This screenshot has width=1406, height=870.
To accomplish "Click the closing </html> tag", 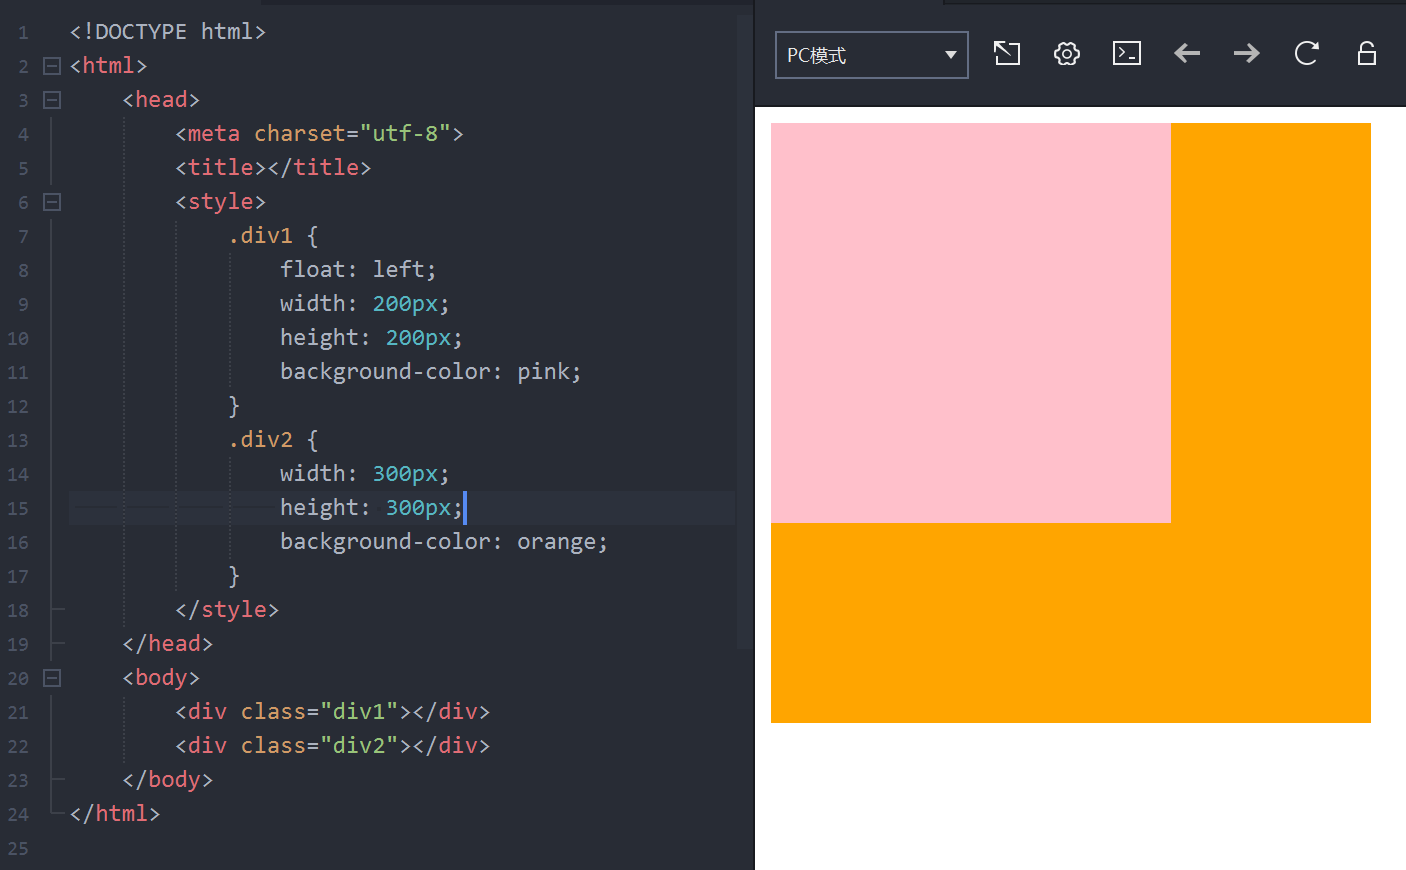I will 115,814.
